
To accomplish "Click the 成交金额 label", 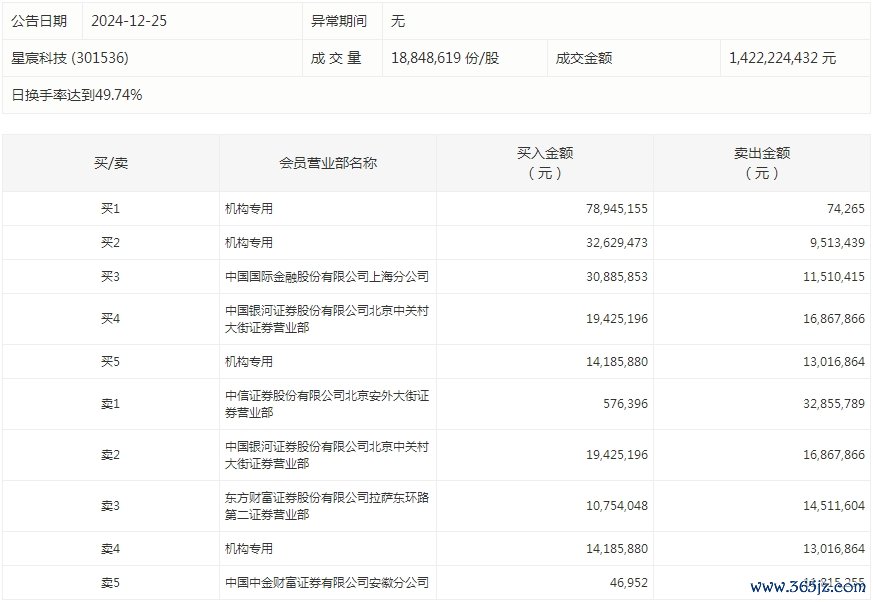I will pos(583,58).
